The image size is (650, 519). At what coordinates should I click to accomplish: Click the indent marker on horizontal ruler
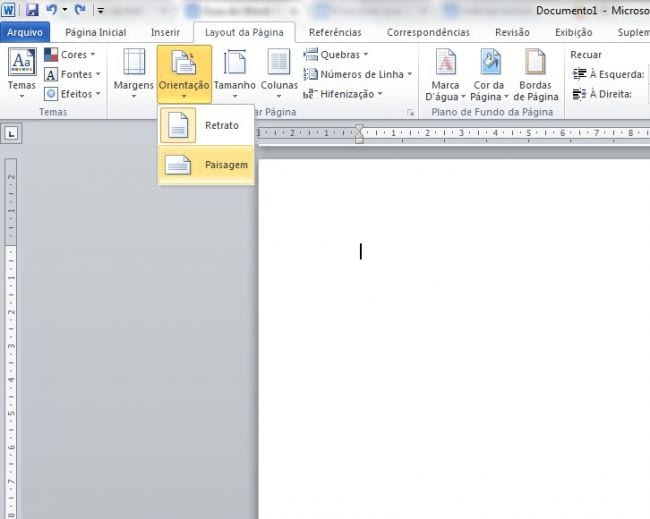359,134
